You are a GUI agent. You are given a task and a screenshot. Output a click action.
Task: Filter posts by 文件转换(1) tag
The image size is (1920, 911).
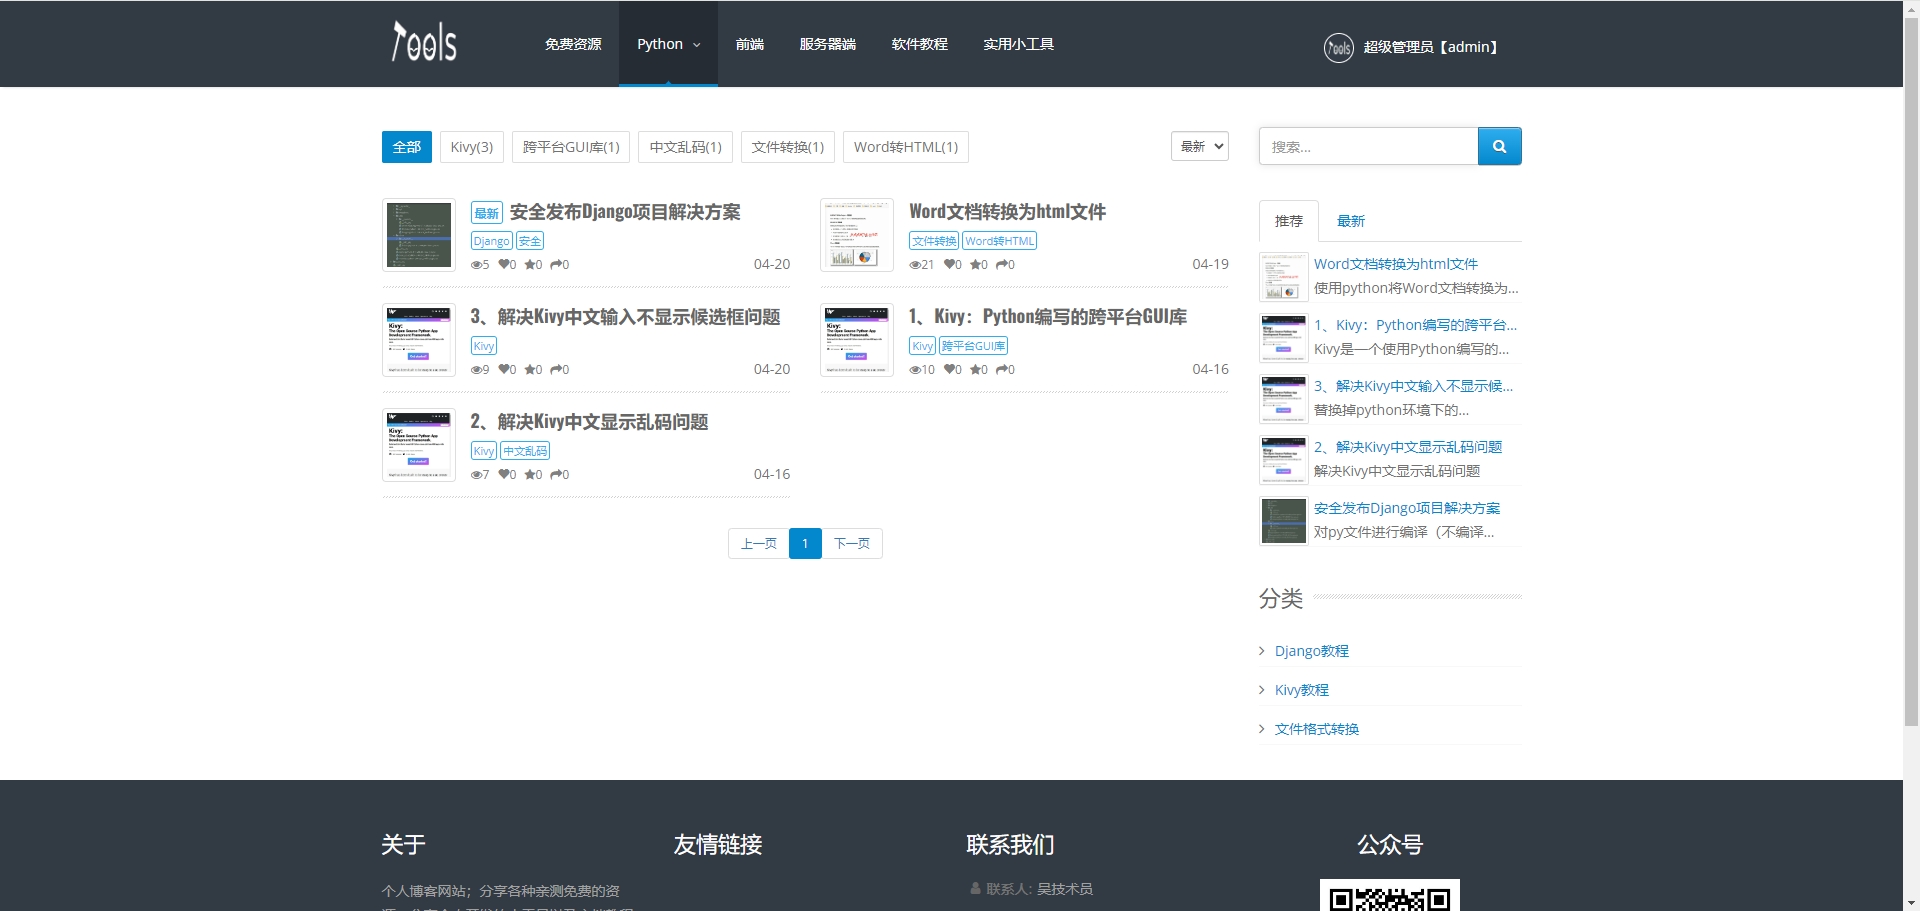788,147
